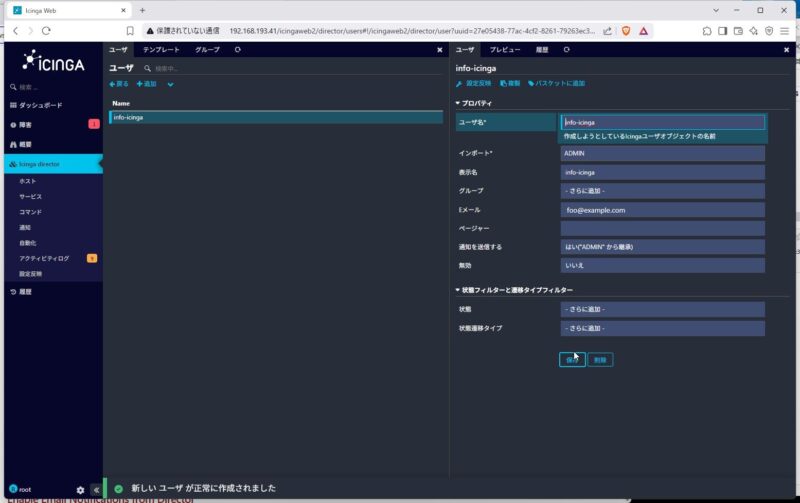Open the 通知を送信する dropdown
The height and width of the screenshot is (503, 800).
[663, 246]
